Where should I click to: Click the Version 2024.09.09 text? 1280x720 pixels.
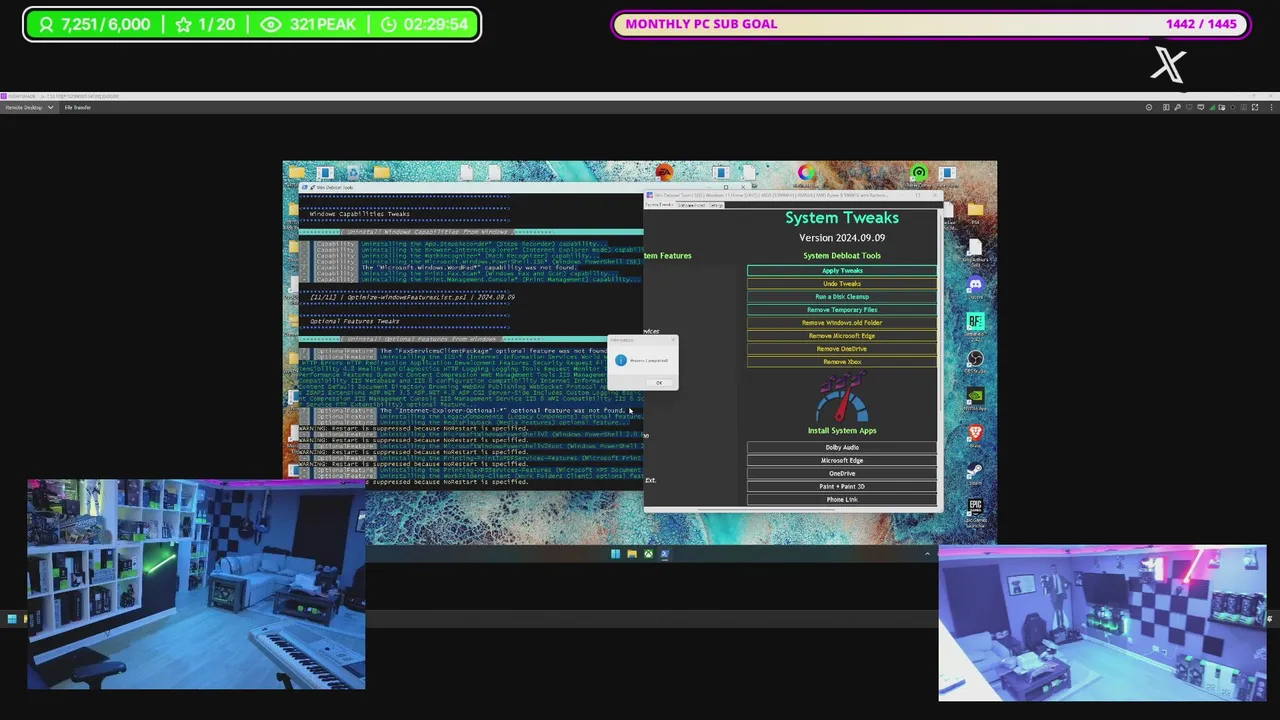842,238
